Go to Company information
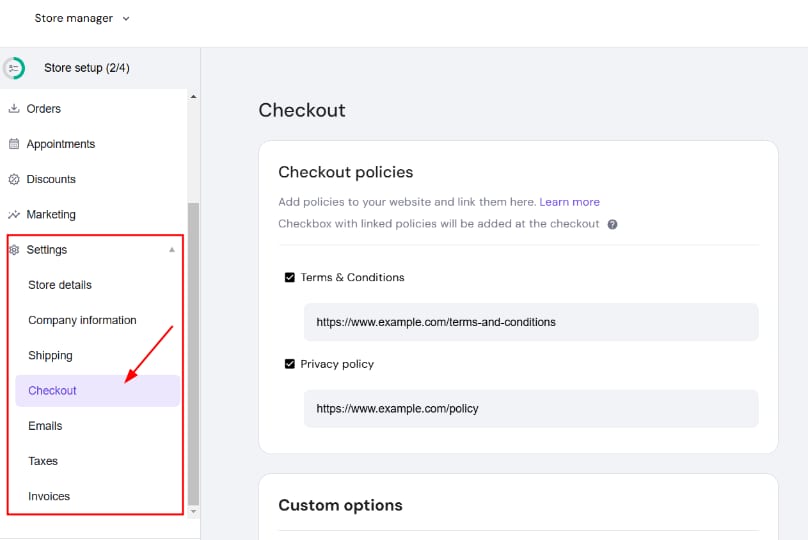The height and width of the screenshot is (540, 808). coord(82,320)
